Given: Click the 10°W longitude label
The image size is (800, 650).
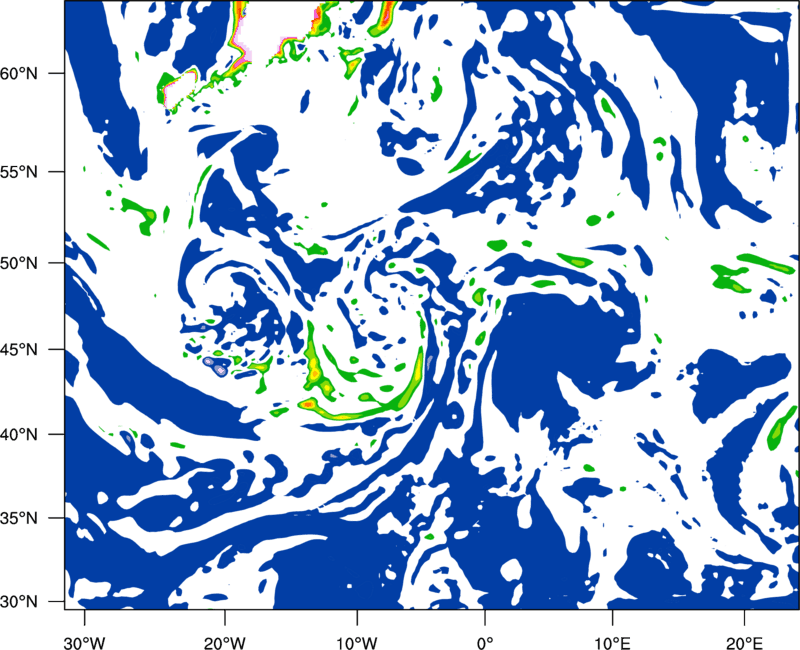Looking at the screenshot, I should coord(357,643).
